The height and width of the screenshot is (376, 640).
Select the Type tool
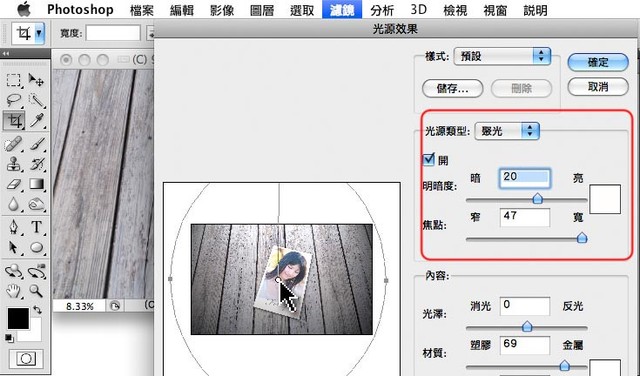[x=36, y=227]
